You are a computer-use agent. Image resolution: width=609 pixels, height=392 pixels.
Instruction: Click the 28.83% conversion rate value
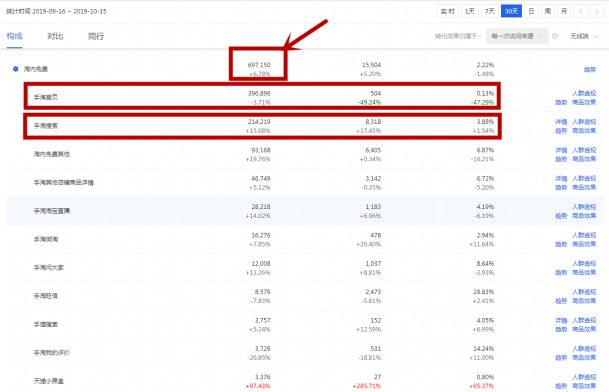(484, 292)
